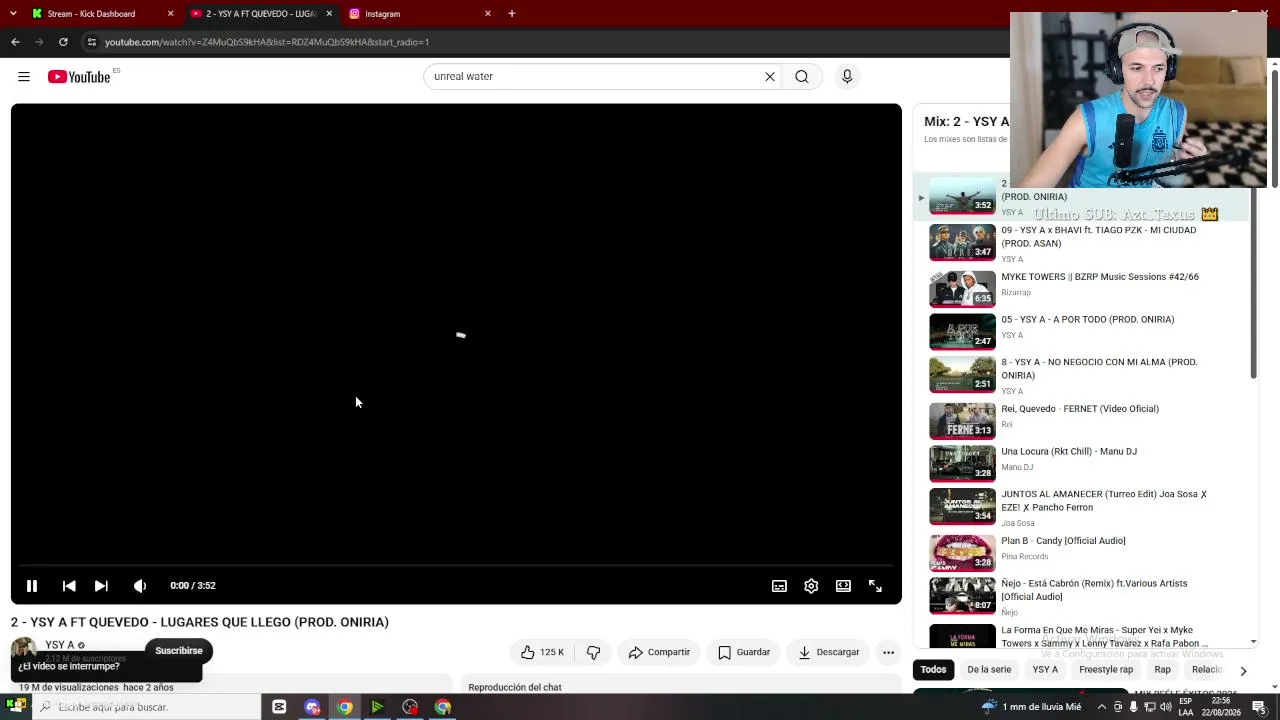Play 'Una Locura (Rkt Chill)' by Manu DJ

(1080, 464)
